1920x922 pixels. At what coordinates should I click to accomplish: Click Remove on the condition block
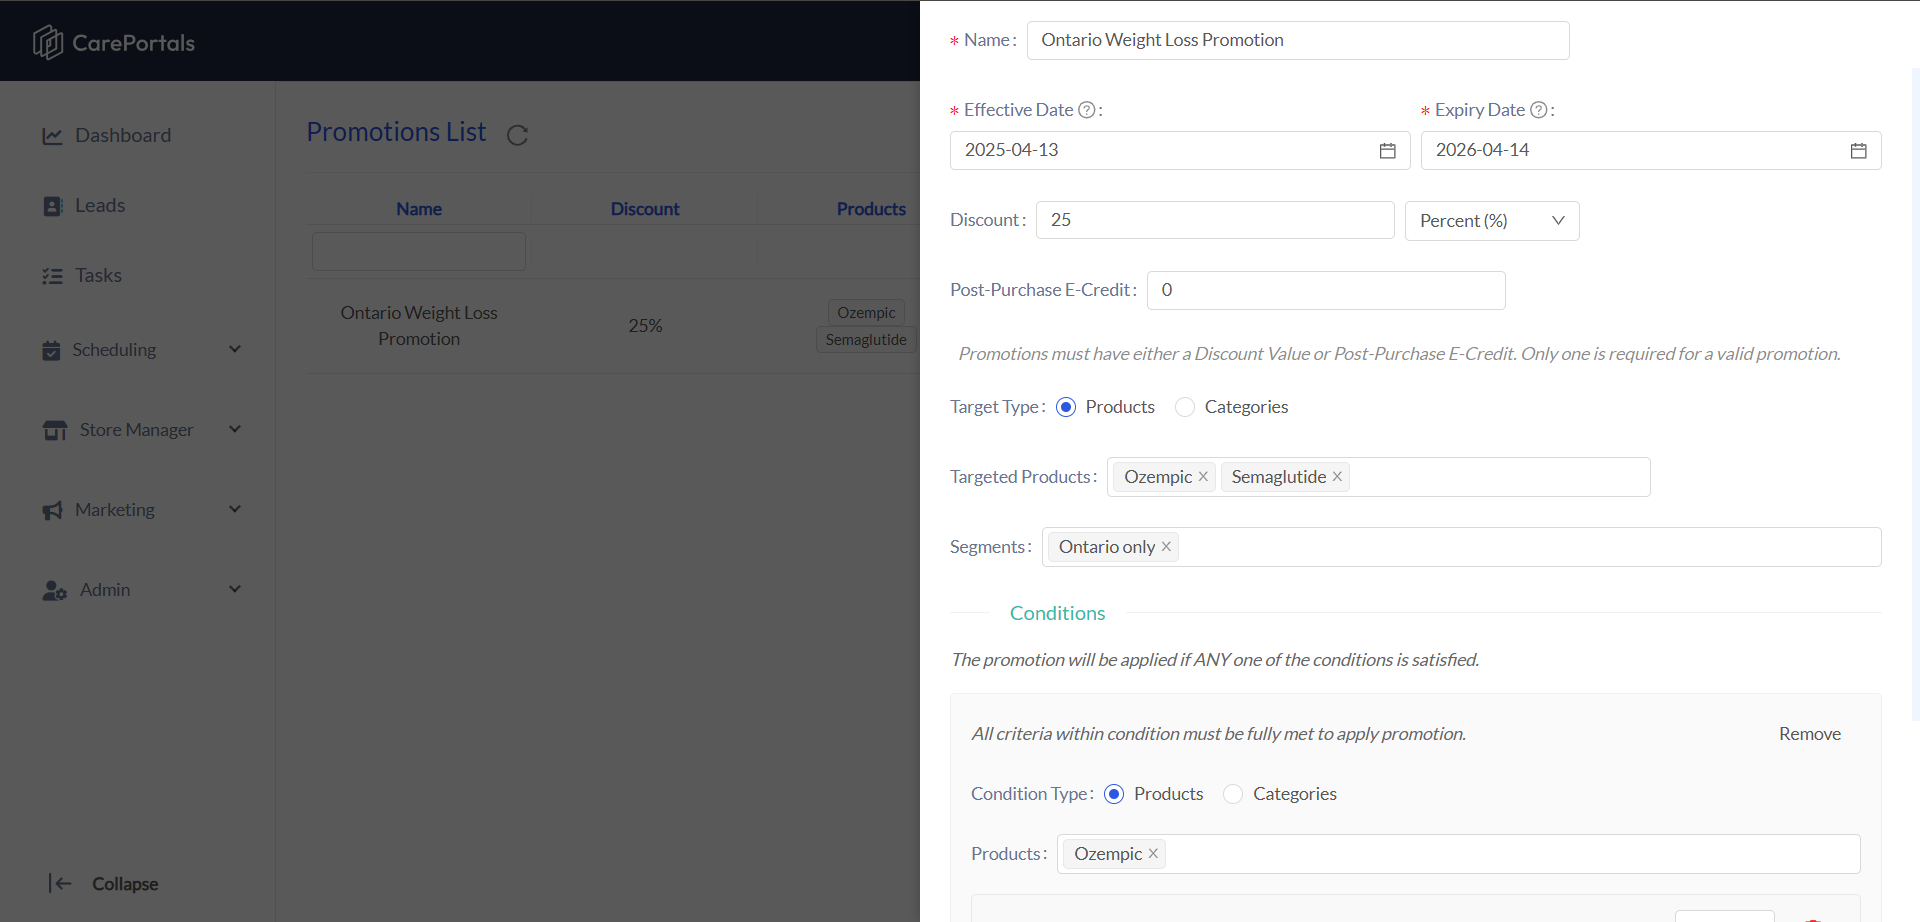(x=1809, y=734)
